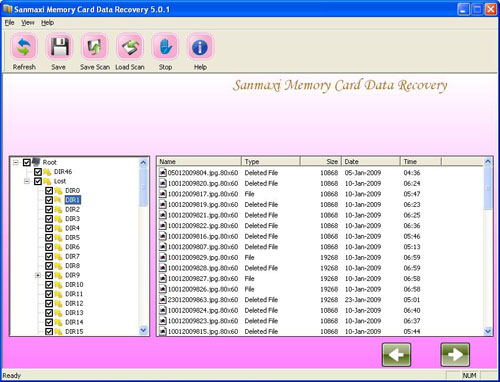The height and width of the screenshot is (382, 500).
Task: Click the Refresh toolbar icon
Action: coord(24,47)
